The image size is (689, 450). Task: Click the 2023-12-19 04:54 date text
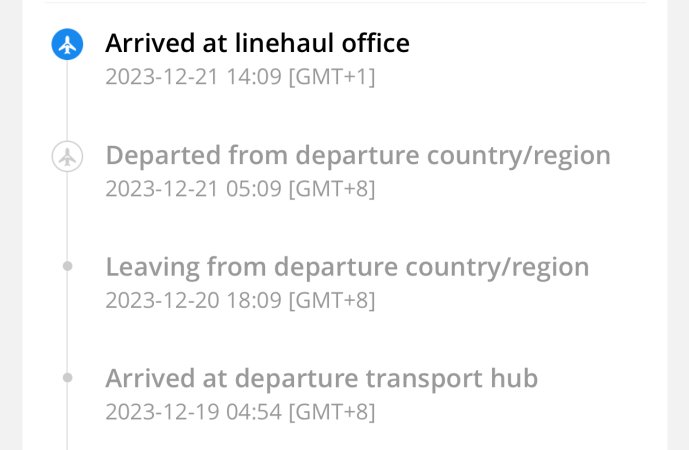click(x=193, y=412)
